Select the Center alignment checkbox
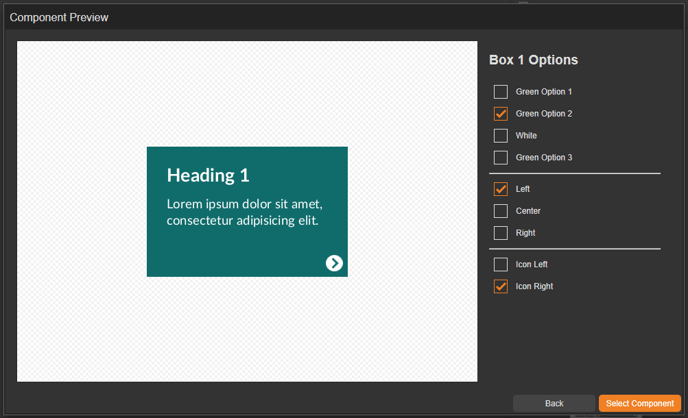This screenshot has height=418, width=688. pos(501,211)
